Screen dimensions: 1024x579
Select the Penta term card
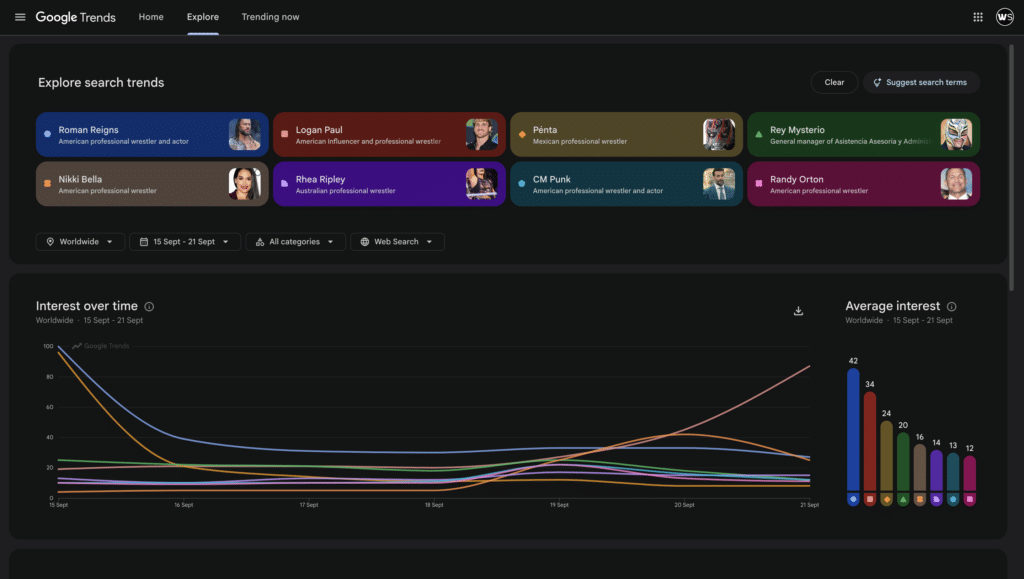[x=626, y=134]
